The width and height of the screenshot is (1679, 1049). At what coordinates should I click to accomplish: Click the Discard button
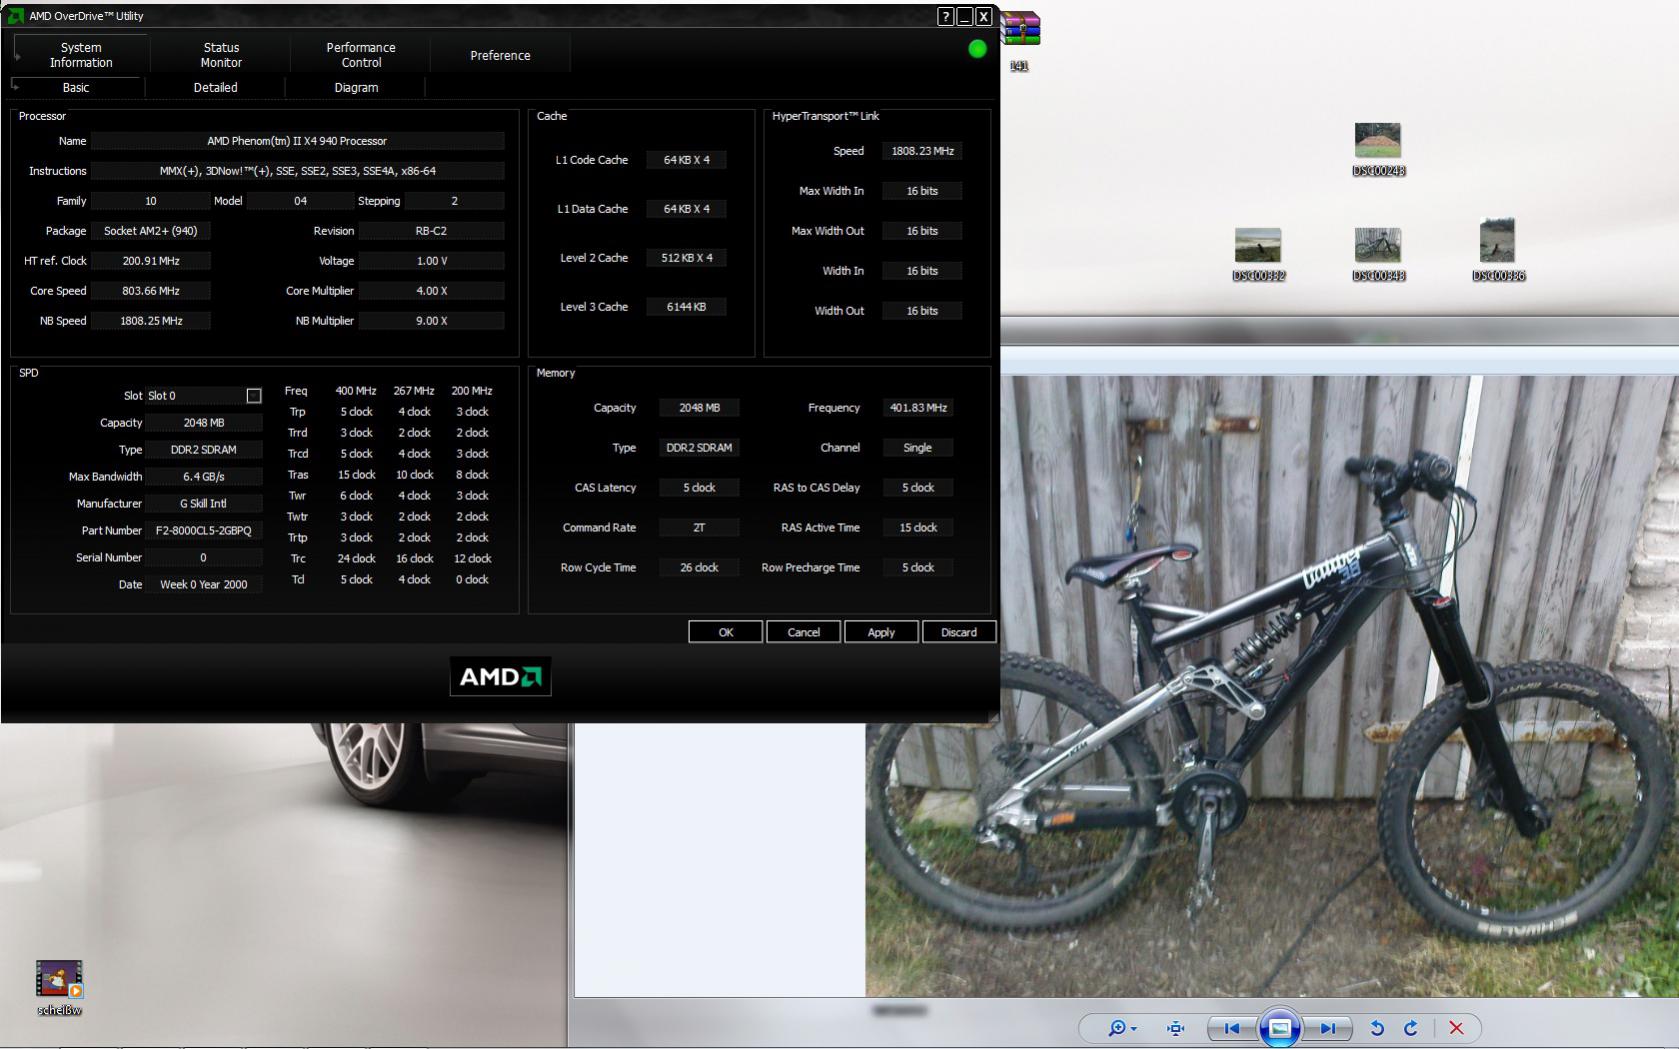(959, 632)
